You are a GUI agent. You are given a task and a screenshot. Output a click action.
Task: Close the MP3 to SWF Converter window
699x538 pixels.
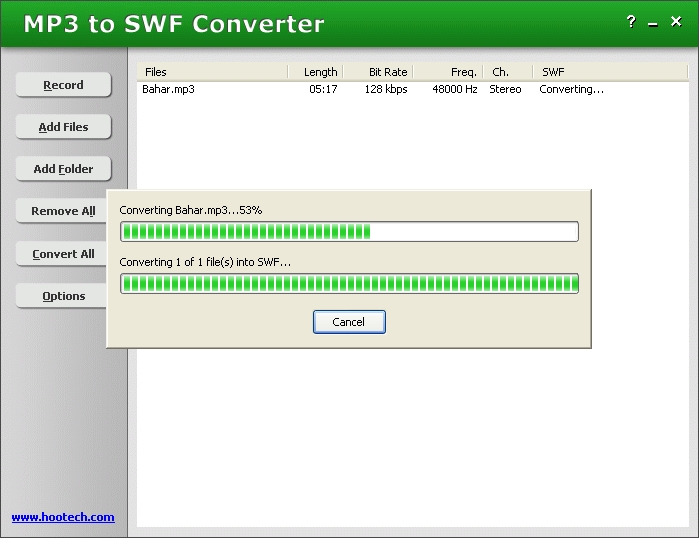click(x=677, y=22)
